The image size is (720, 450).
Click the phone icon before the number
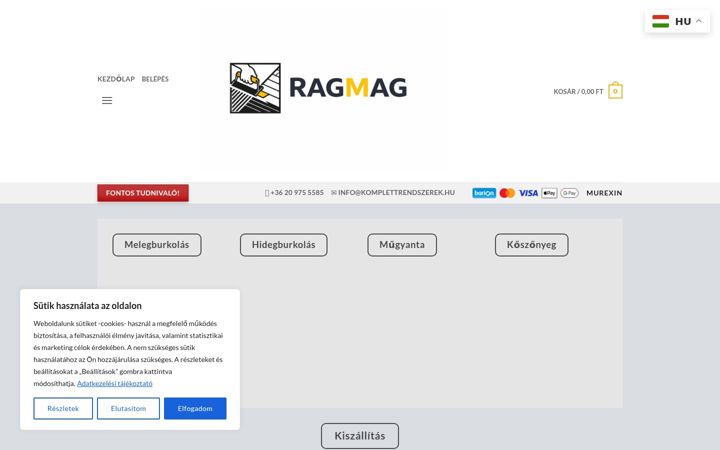[267, 193]
